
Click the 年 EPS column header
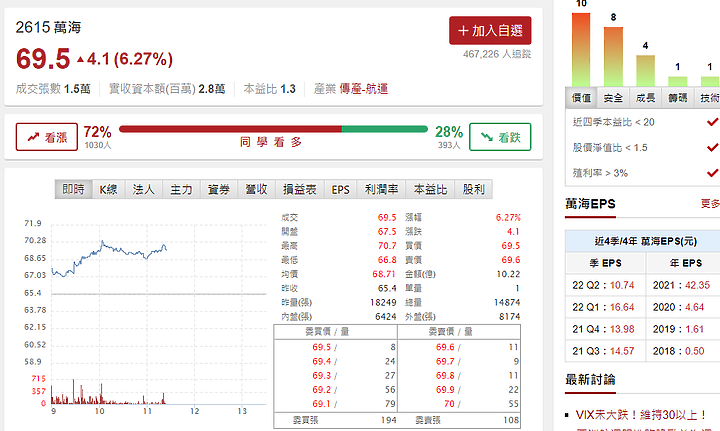pyautogui.click(x=683, y=263)
